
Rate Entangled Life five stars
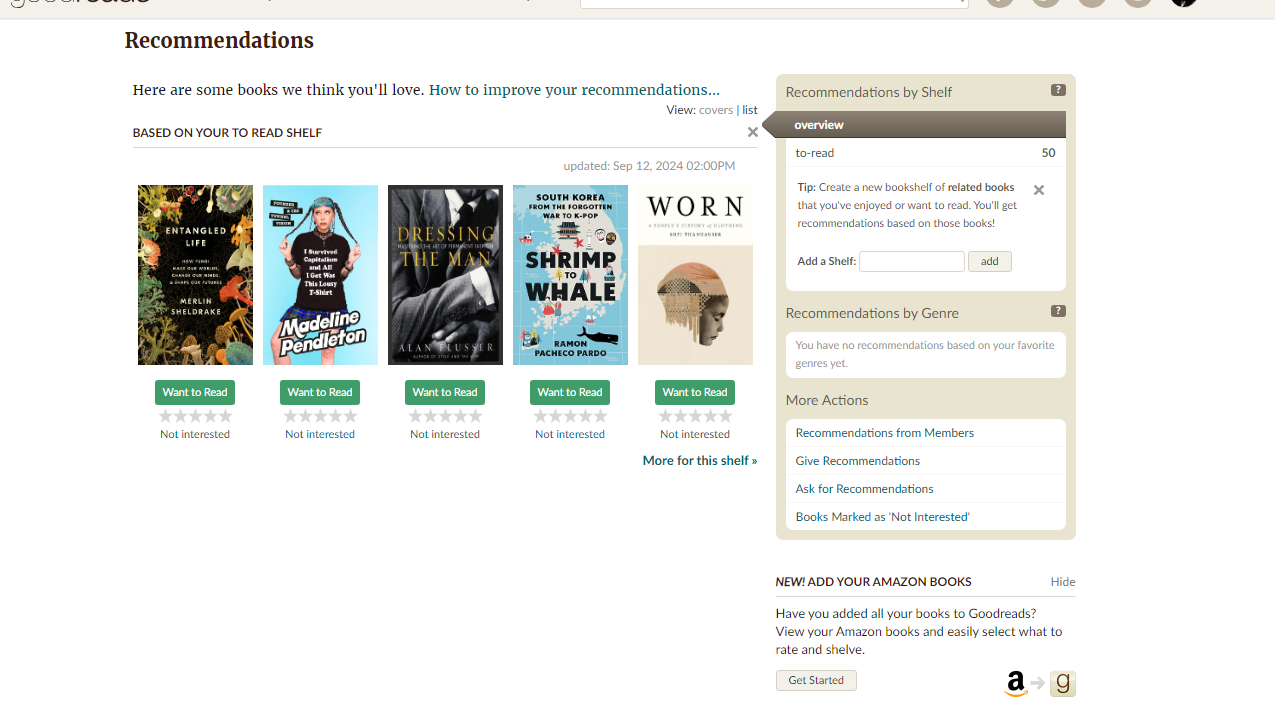click(x=225, y=416)
